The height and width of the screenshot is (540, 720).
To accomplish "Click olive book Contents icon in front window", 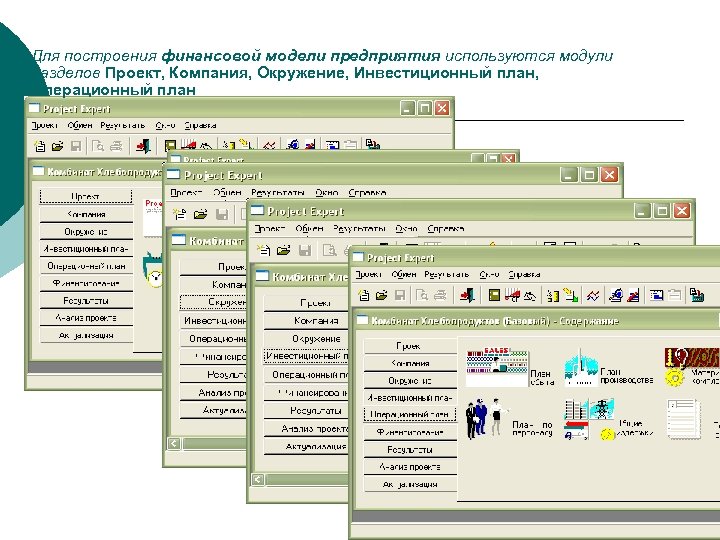I will 494,295.
